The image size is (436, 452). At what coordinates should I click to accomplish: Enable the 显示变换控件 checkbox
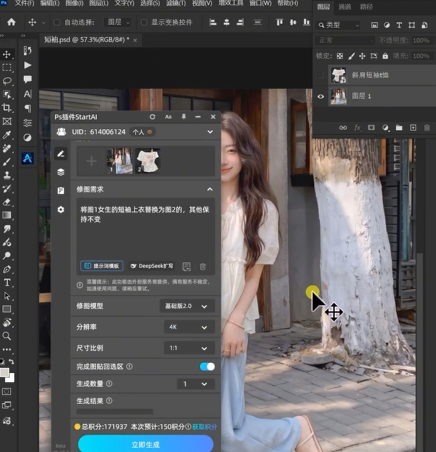click(x=144, y=22)
